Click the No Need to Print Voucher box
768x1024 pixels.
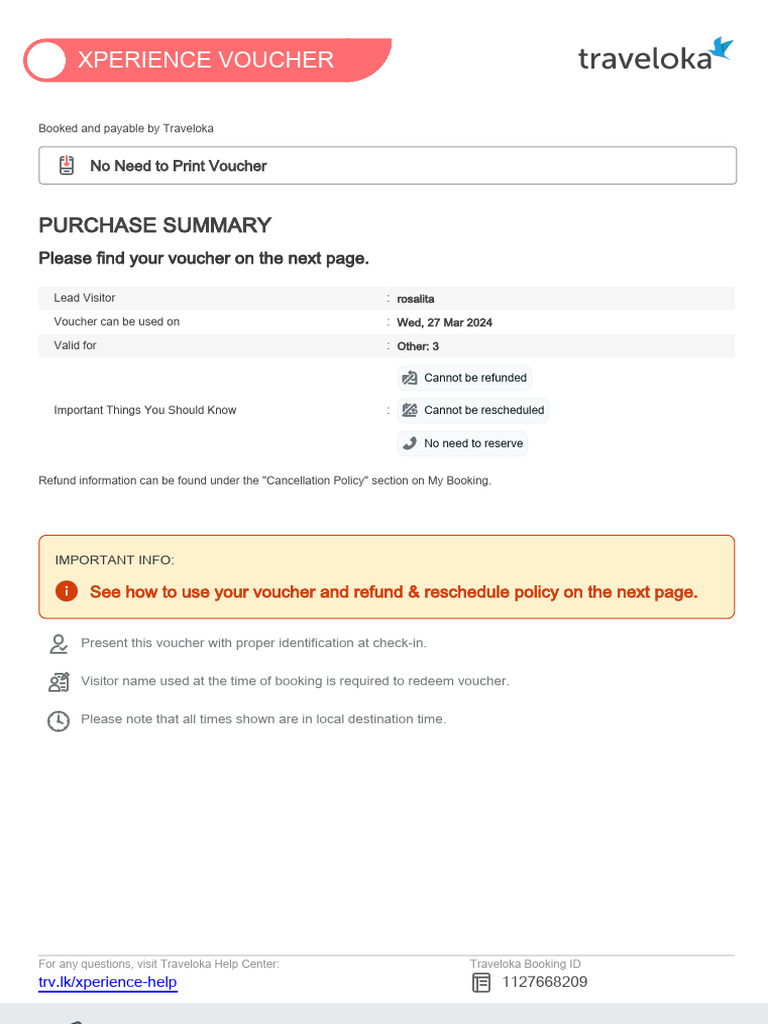tap(388, 165)
